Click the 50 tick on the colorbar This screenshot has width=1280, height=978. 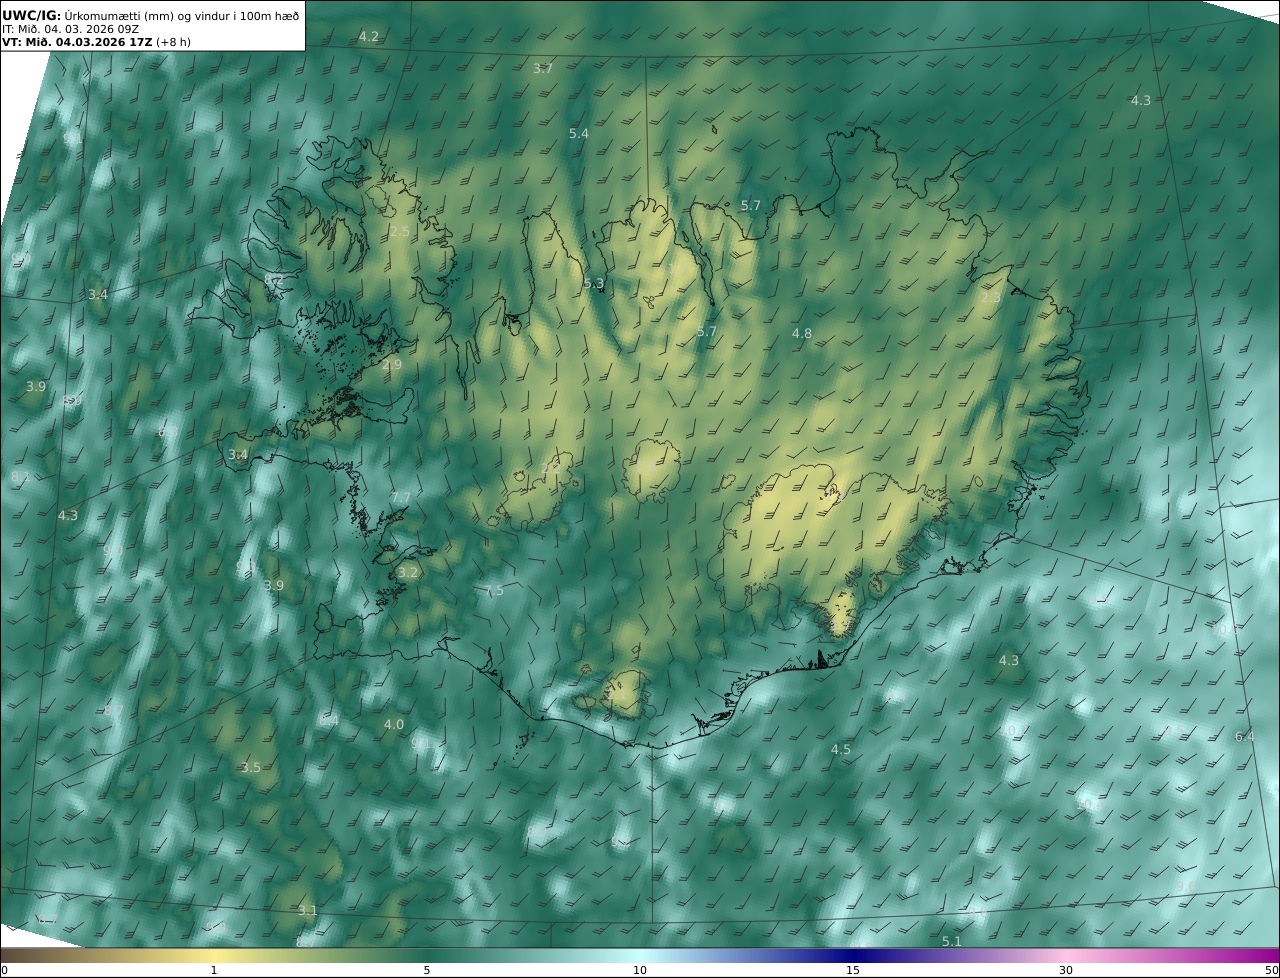1271,970
